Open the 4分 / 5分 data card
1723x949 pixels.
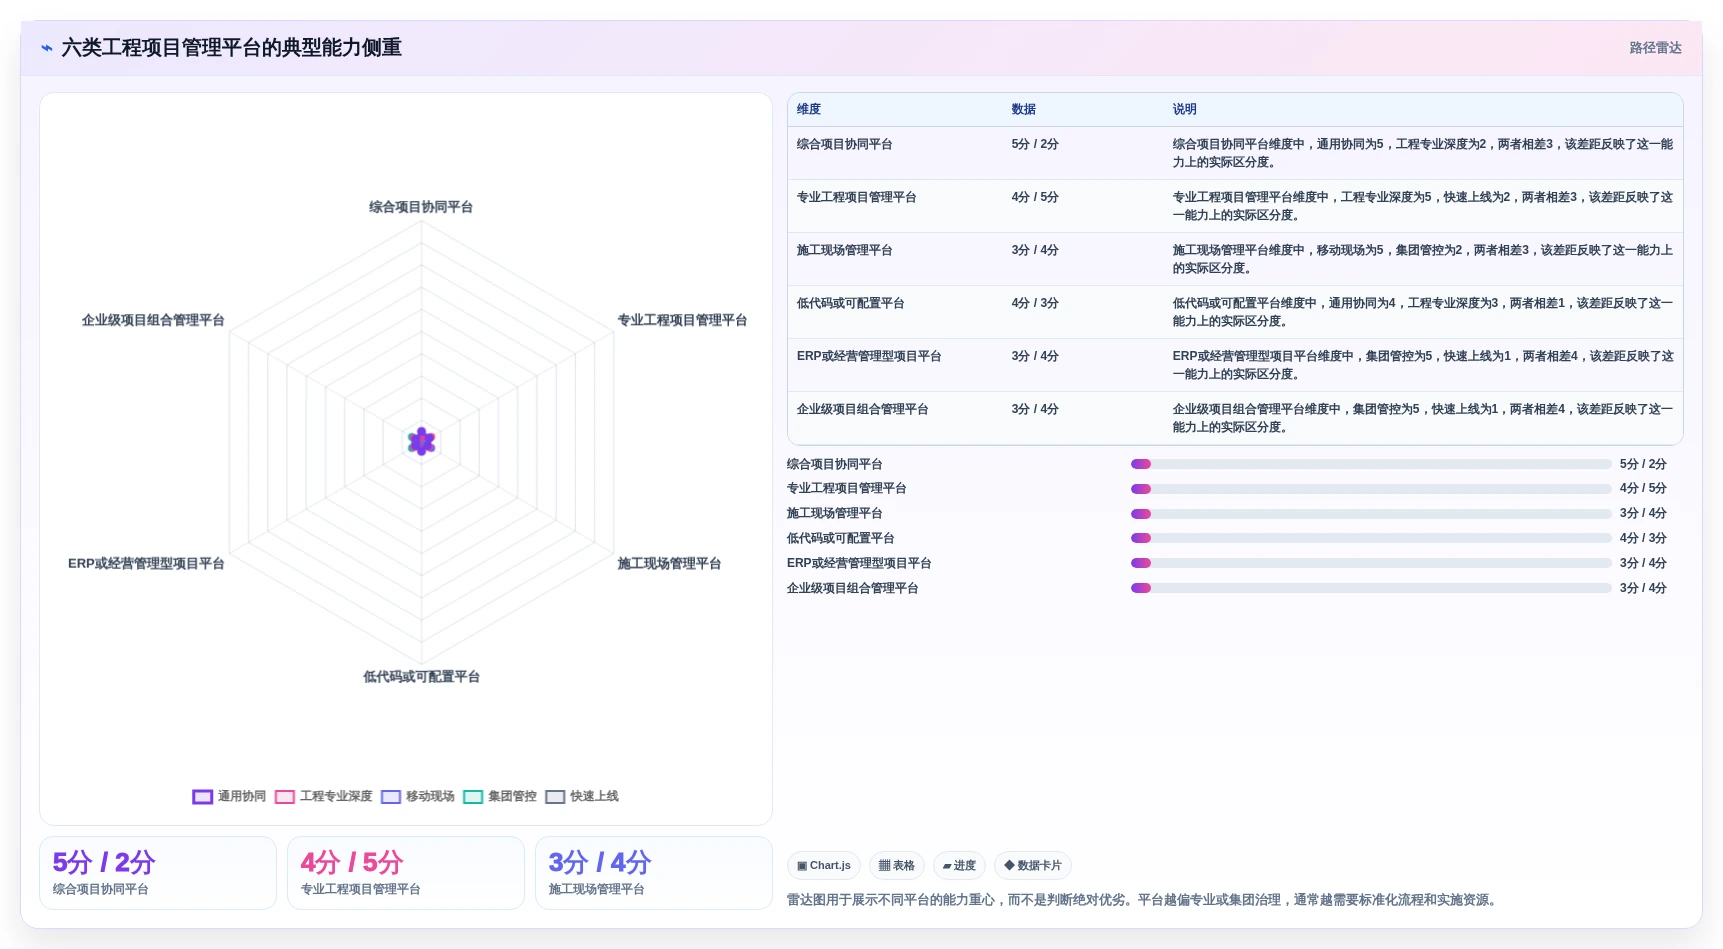click(x=406, y=873)
